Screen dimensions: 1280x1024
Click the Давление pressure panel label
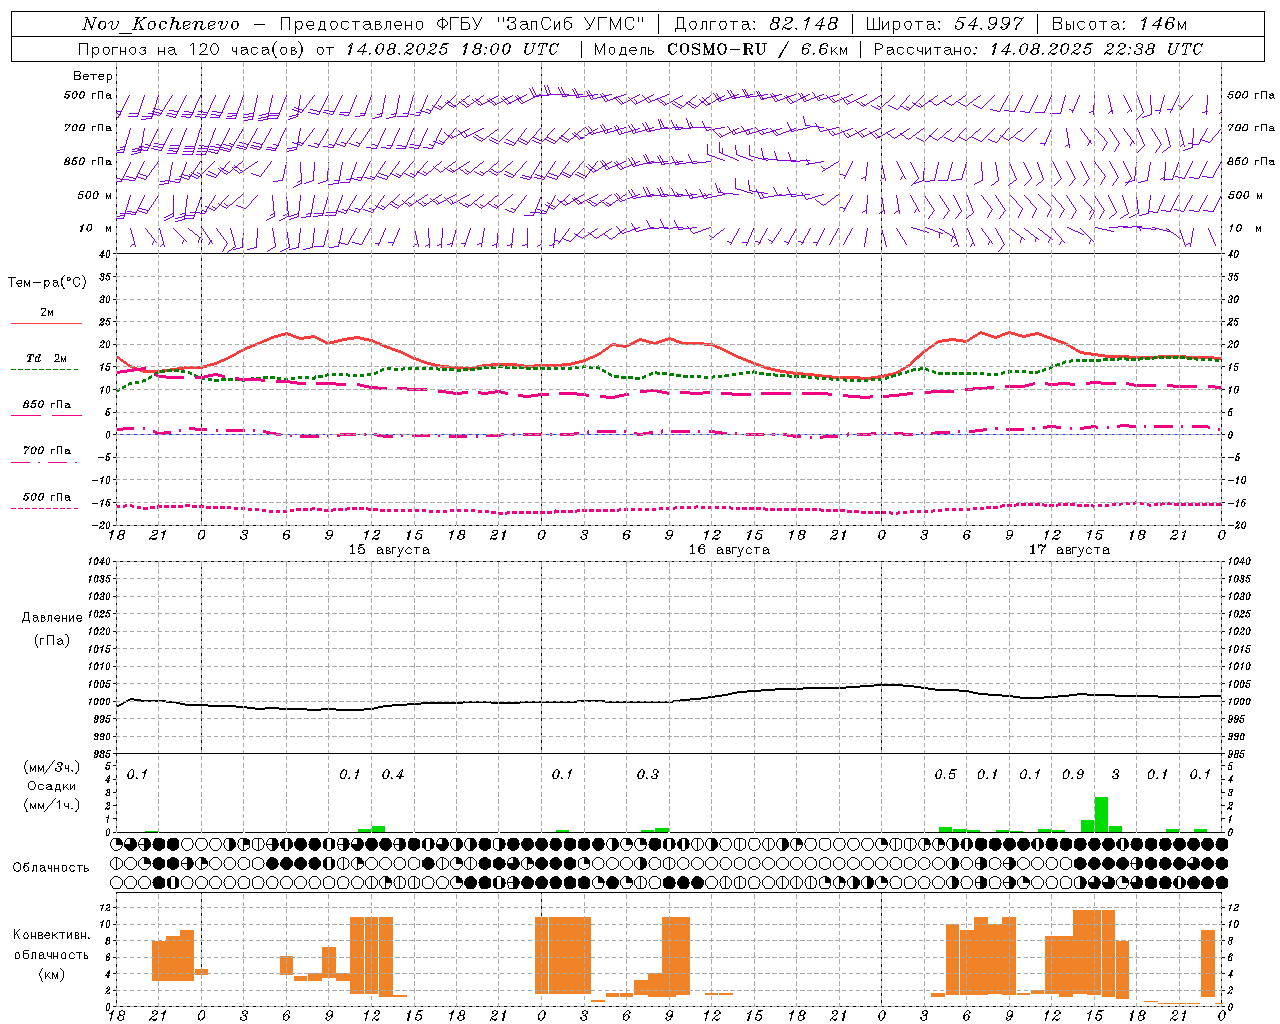pyautogui.click(x=52, y=618)
